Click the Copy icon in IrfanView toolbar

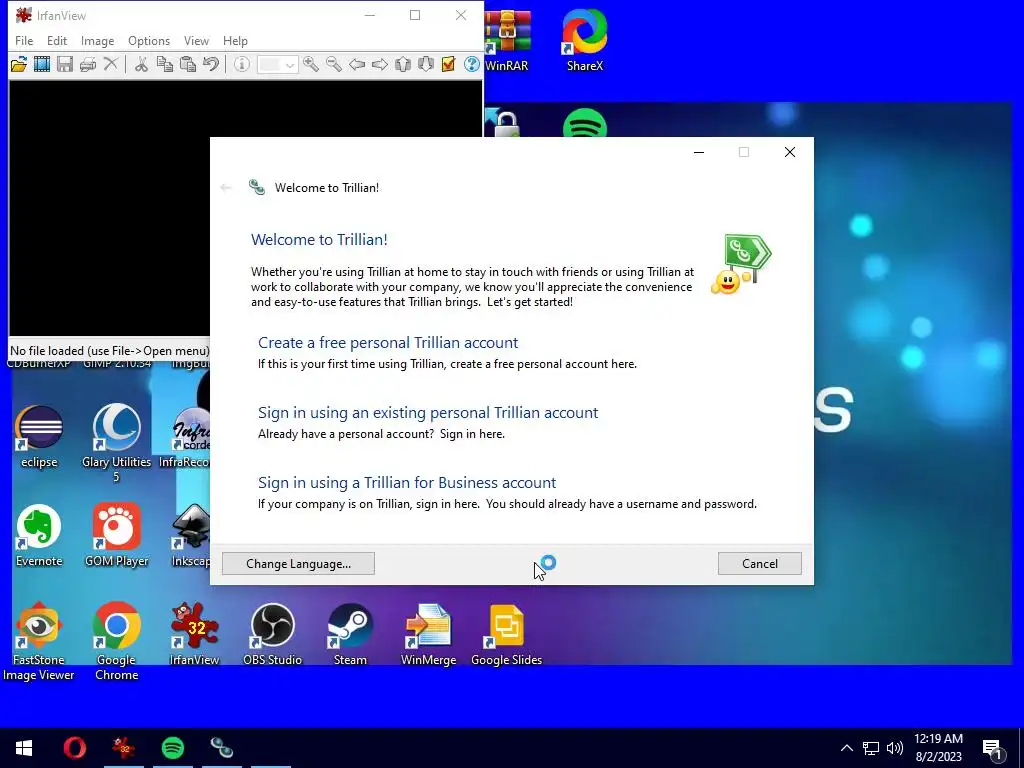165,64
